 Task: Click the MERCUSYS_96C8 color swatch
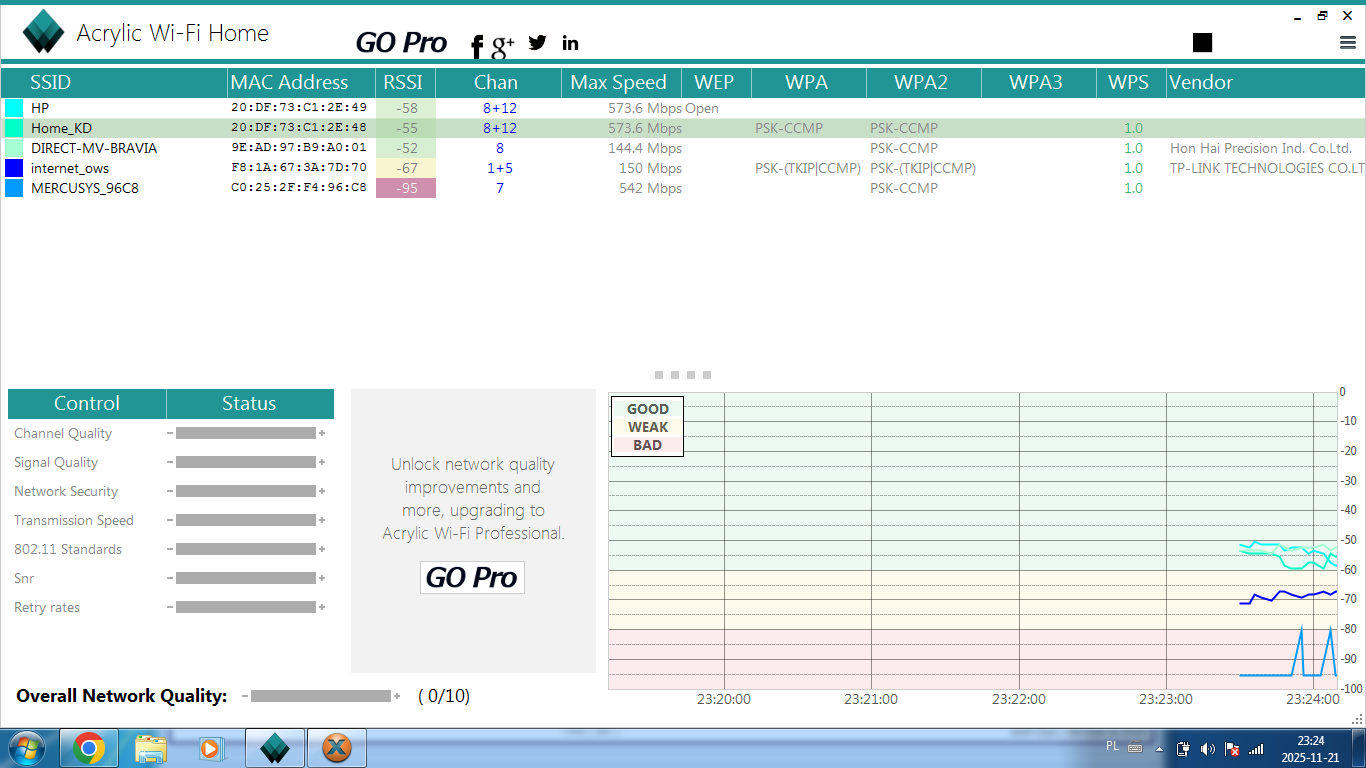click(14, 188)
